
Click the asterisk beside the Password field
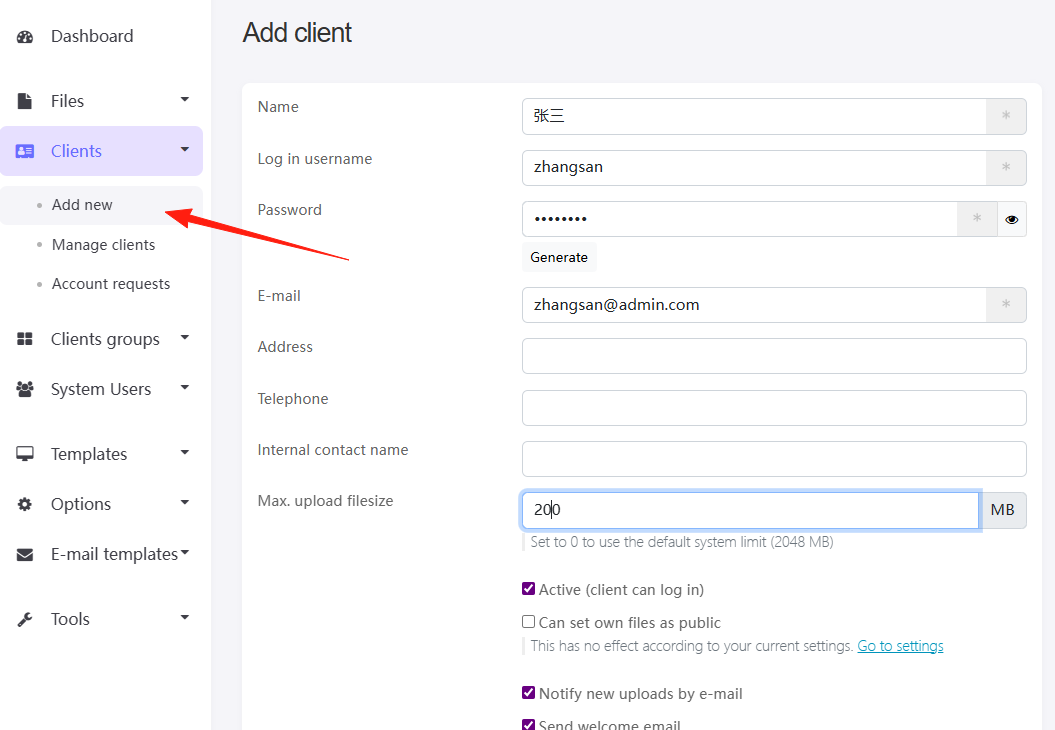(977, 219)
